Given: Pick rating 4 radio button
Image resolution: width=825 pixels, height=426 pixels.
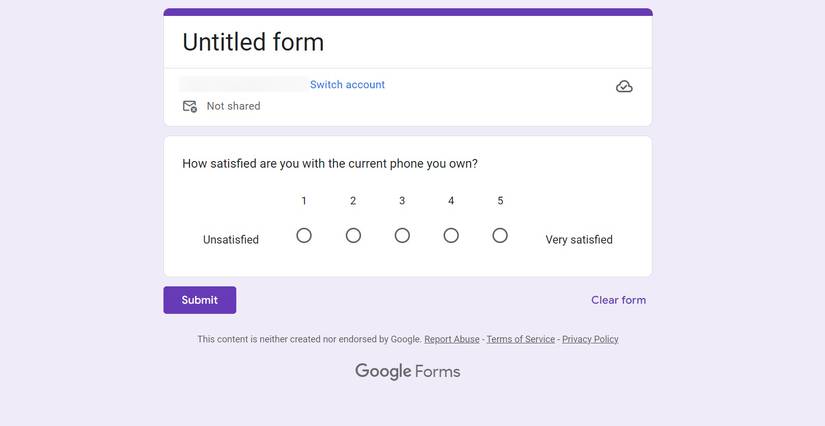Looking at the screenshot, I should point(451,236).
